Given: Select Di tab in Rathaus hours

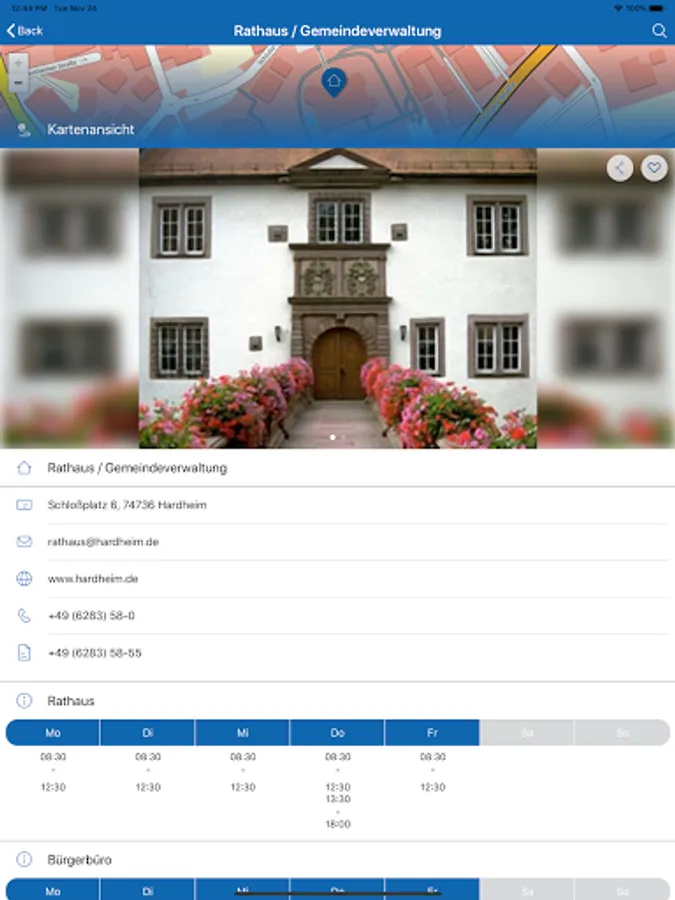Looking at the screenshot, I should click(148, 733).
